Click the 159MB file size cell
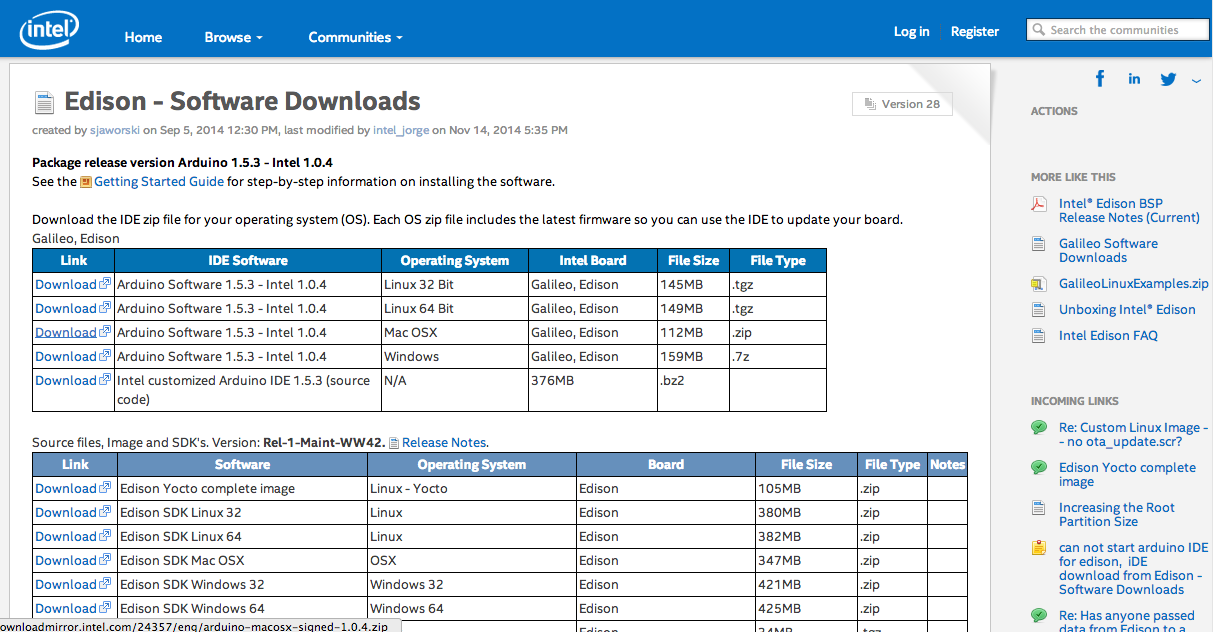Screen dimensions: 1213x632 [693, 356]
